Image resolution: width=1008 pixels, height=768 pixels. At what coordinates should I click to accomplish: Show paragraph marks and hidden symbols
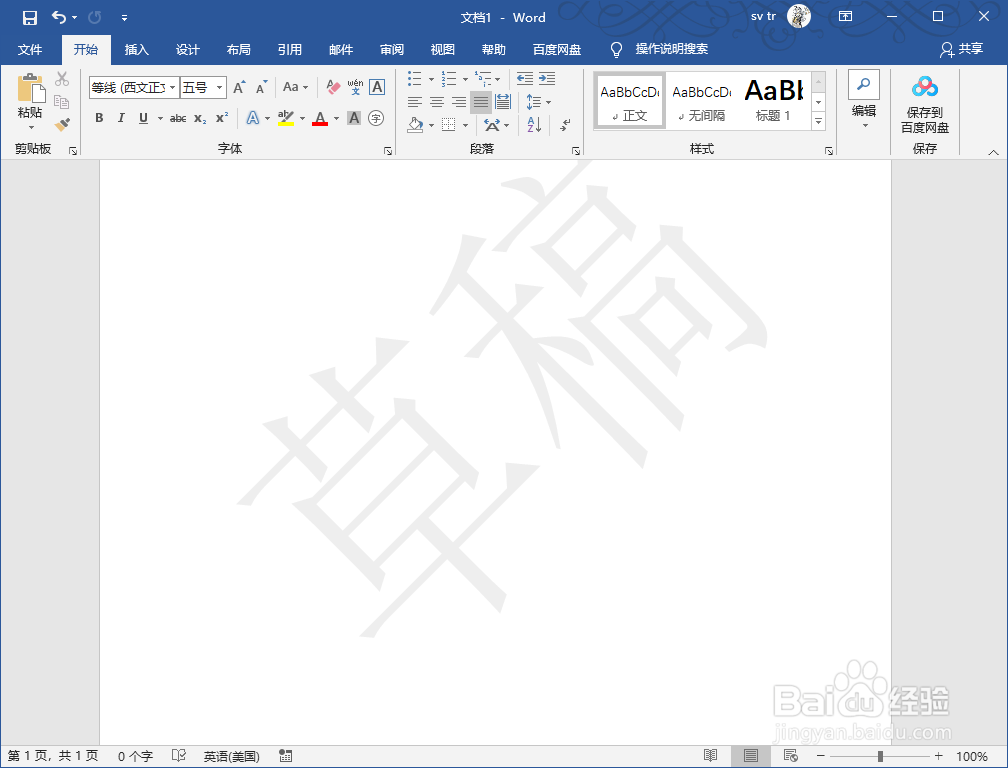[x=565, y=125]
